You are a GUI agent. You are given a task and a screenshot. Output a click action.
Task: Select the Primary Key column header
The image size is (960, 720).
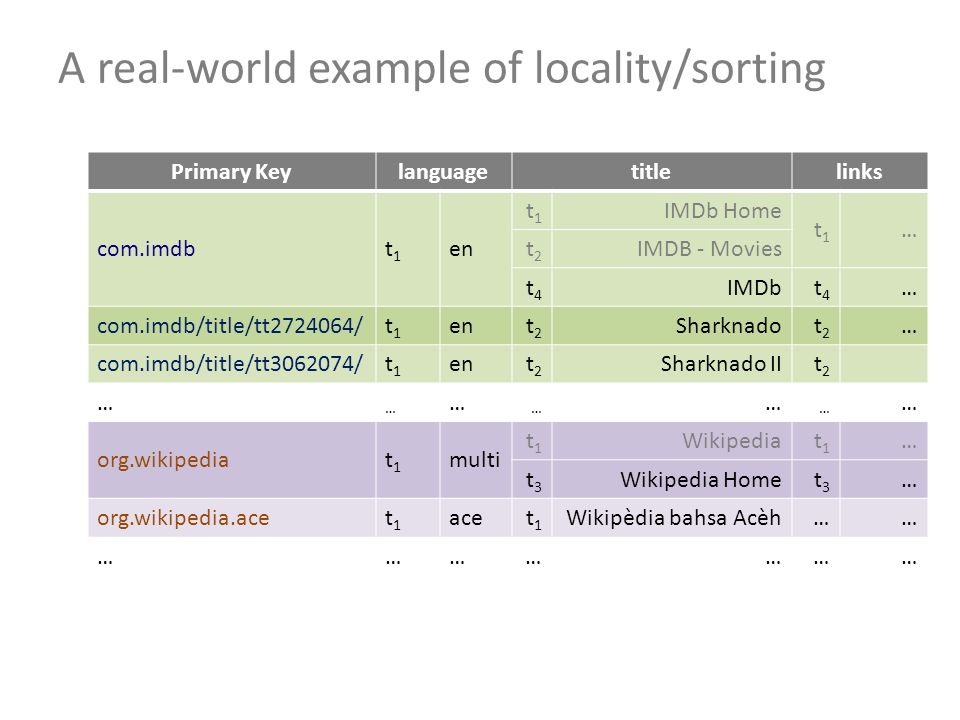point(231,171)
